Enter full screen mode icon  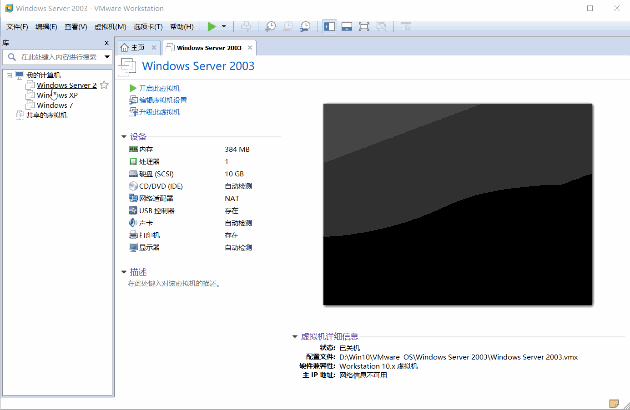364,27
